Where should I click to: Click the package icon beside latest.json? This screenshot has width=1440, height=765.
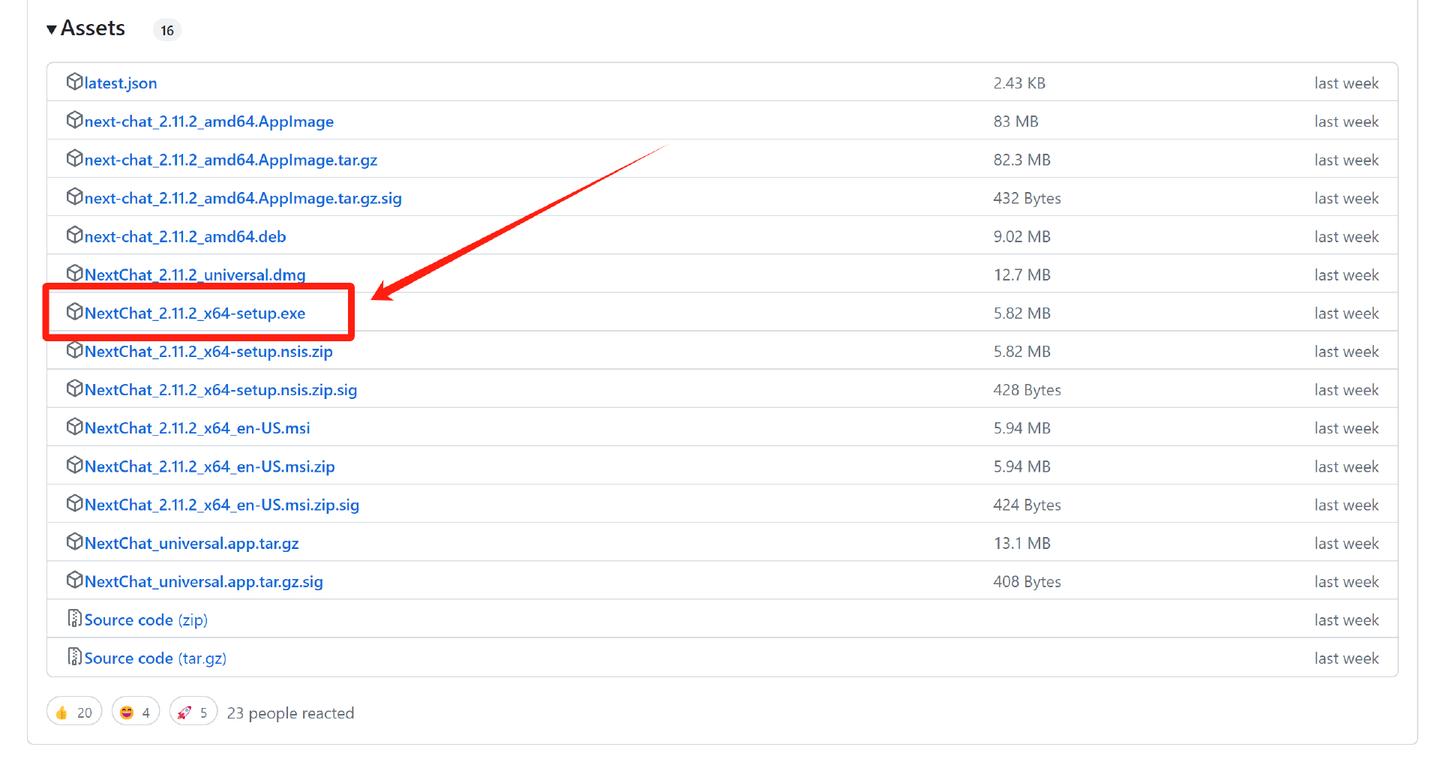(74, 82)
